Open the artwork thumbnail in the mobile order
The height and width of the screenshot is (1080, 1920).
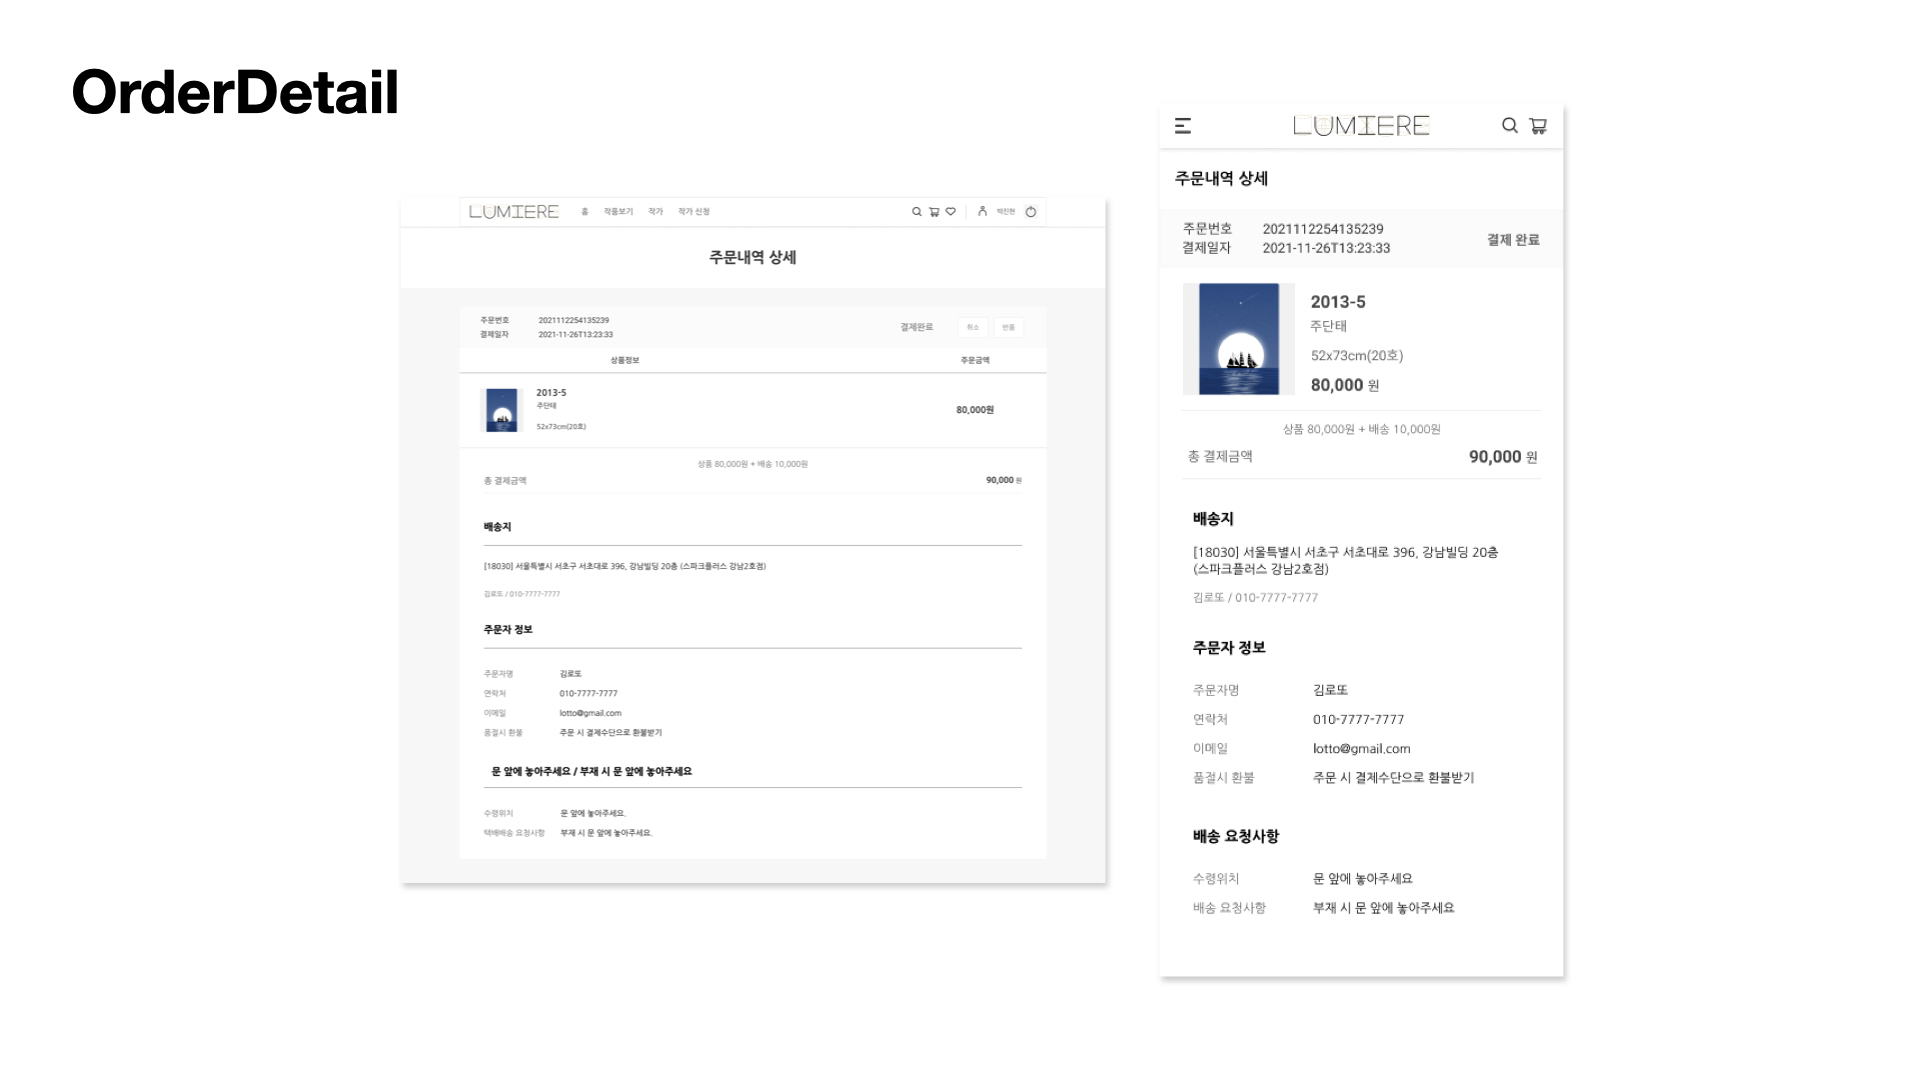click(x=1239, y=339)
